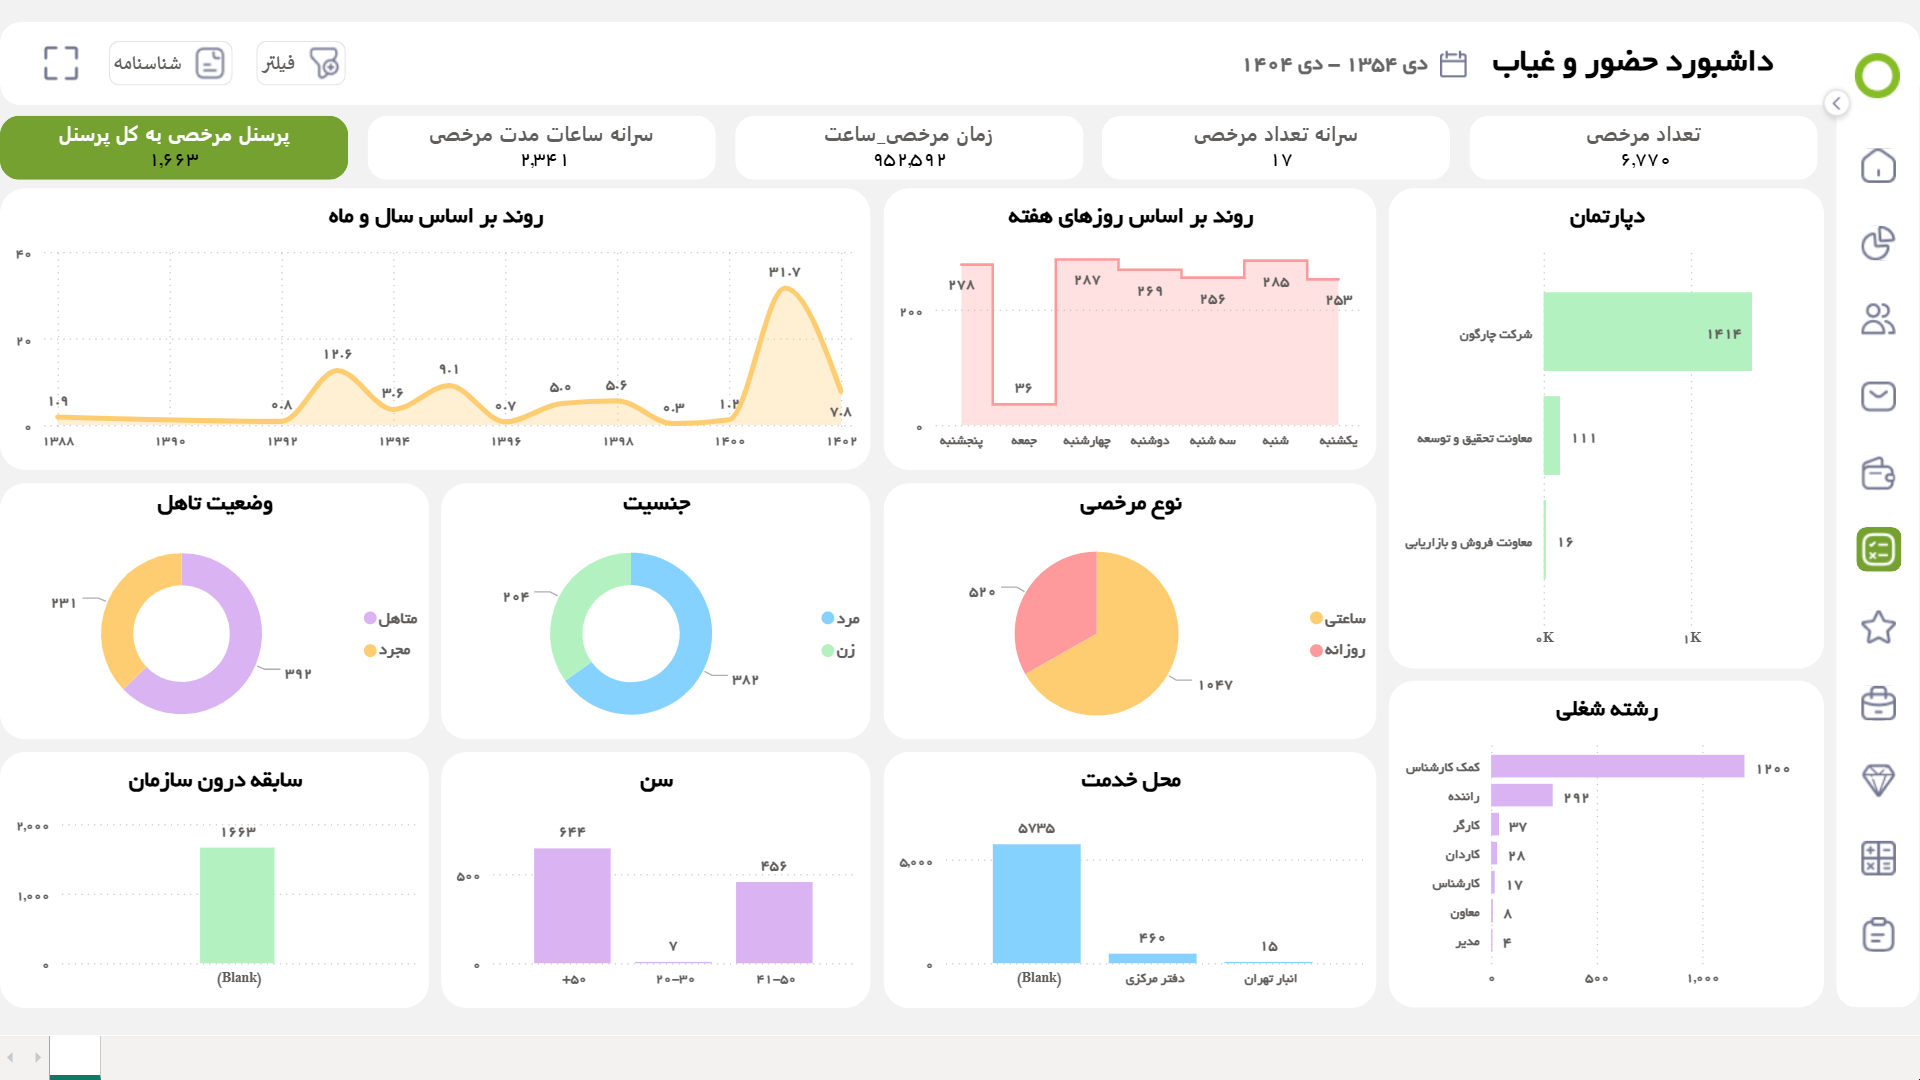Open the wallet page from the sidebar
Screen dimensions: 1920x1080
pyautogui.click(x=1880, y=472)
